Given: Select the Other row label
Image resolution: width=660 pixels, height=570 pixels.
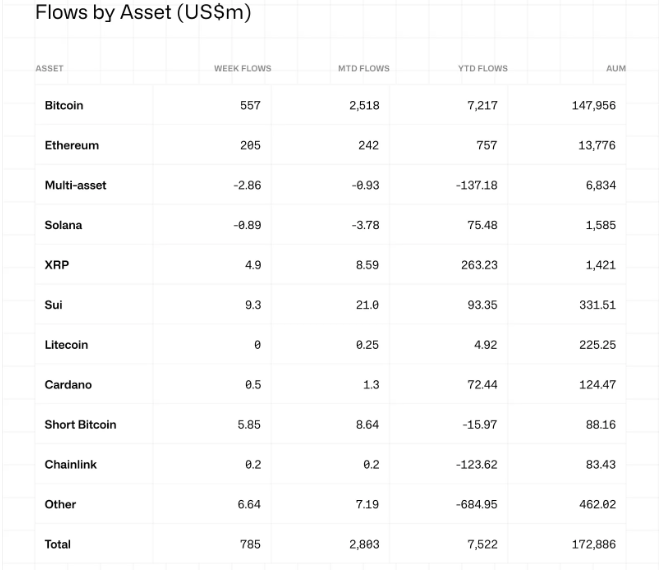Looking at the screenshot, I should [x=60, y=505].
